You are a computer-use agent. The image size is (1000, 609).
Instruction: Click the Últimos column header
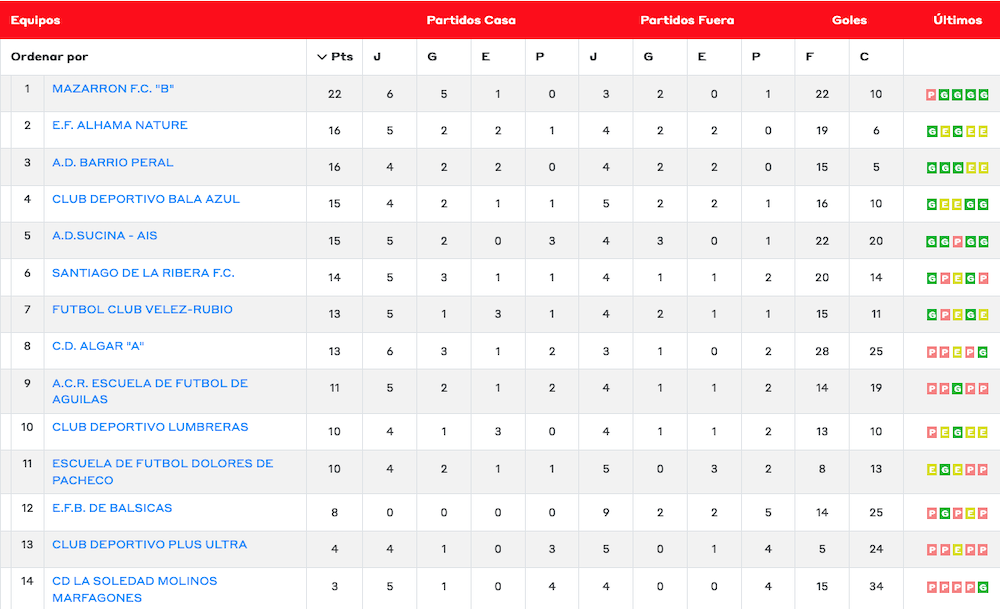tap(957, 20)
